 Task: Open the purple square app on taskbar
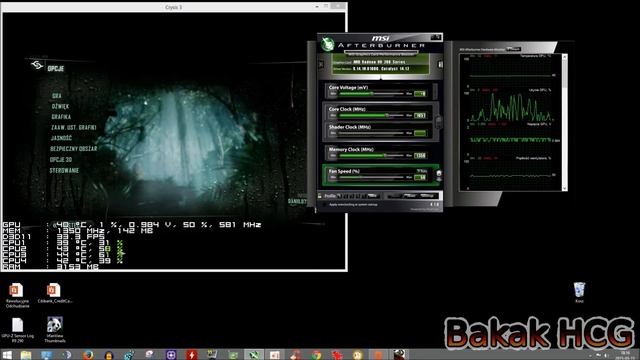tap(171, 355)
